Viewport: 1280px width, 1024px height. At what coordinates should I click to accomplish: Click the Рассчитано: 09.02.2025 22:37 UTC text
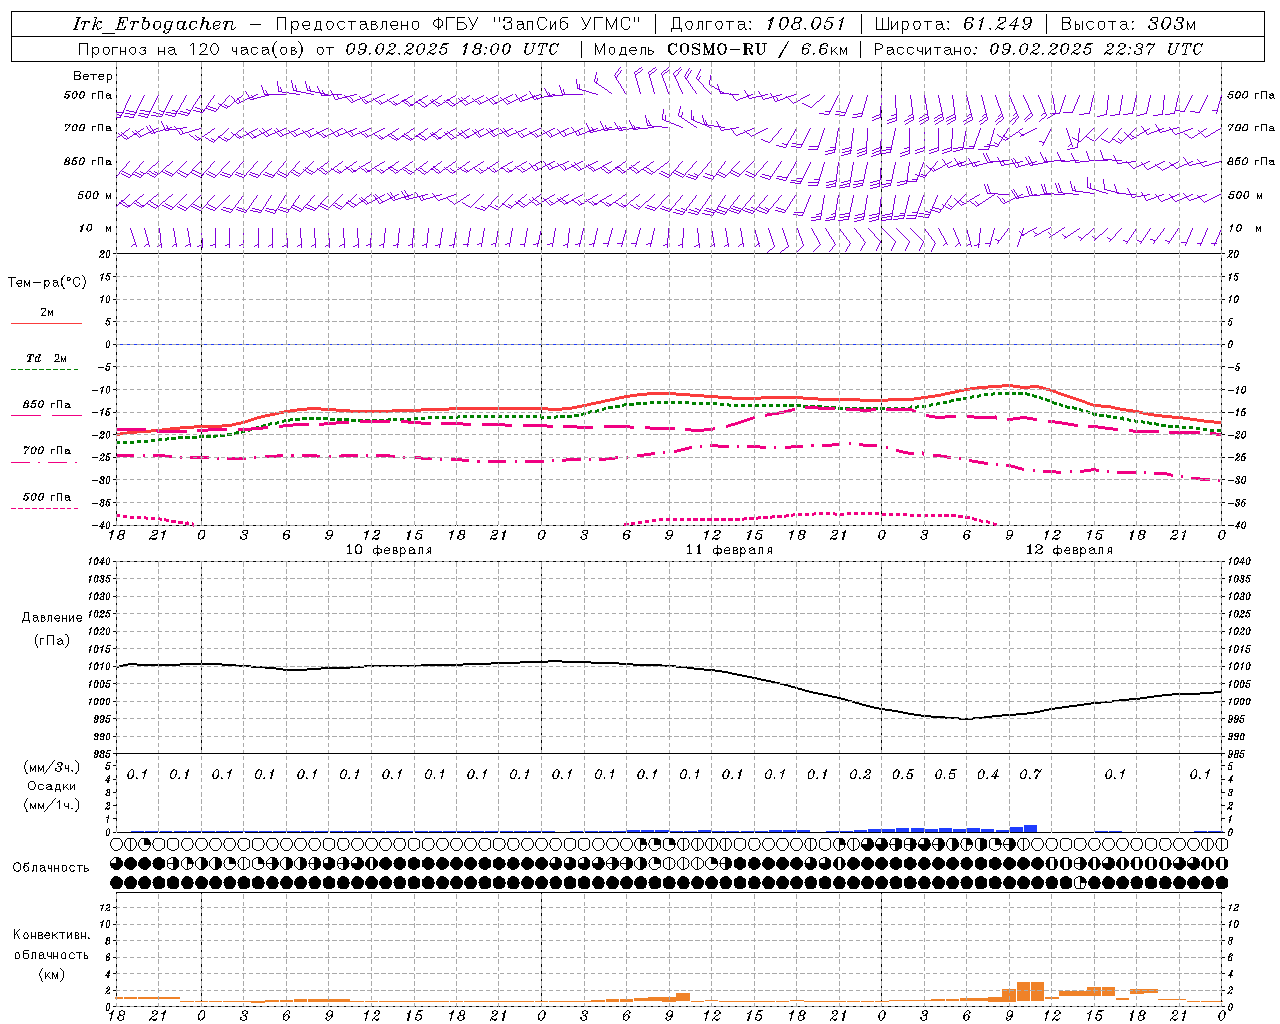pos(1038,49)
